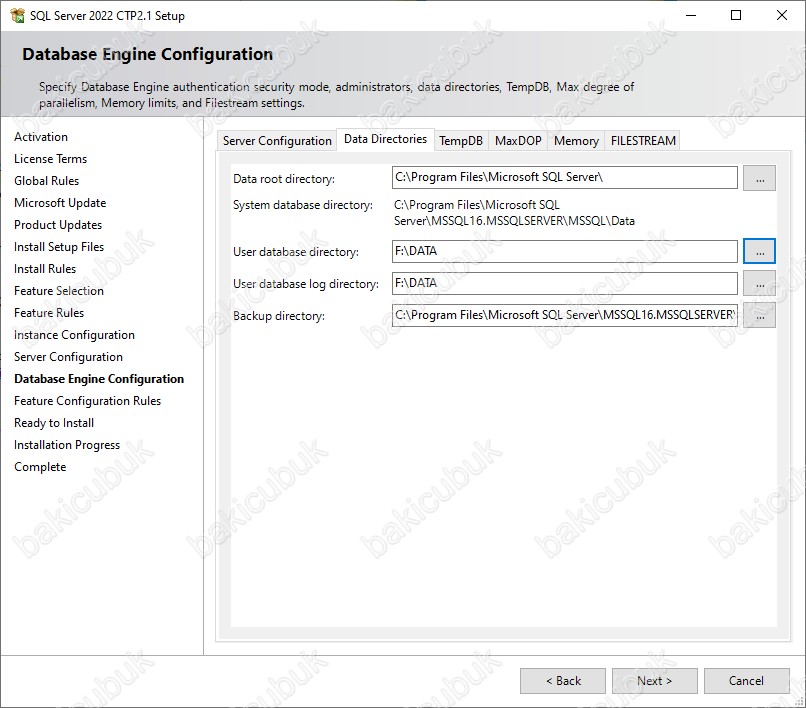The image size is (806, 708).
Task: Maximize the Setup window
Action: (x=736, y=15)
